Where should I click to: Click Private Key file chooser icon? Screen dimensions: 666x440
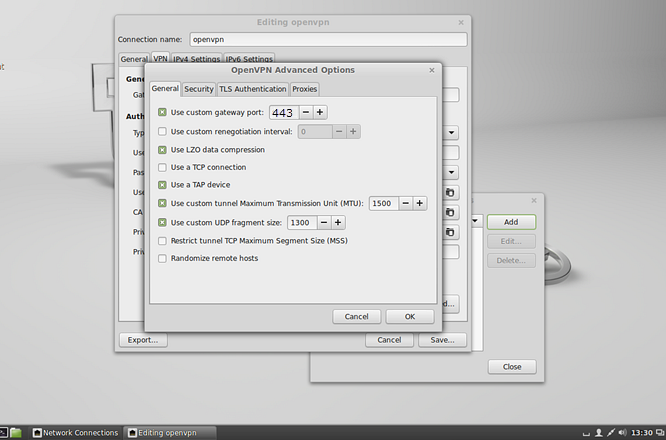450,232
